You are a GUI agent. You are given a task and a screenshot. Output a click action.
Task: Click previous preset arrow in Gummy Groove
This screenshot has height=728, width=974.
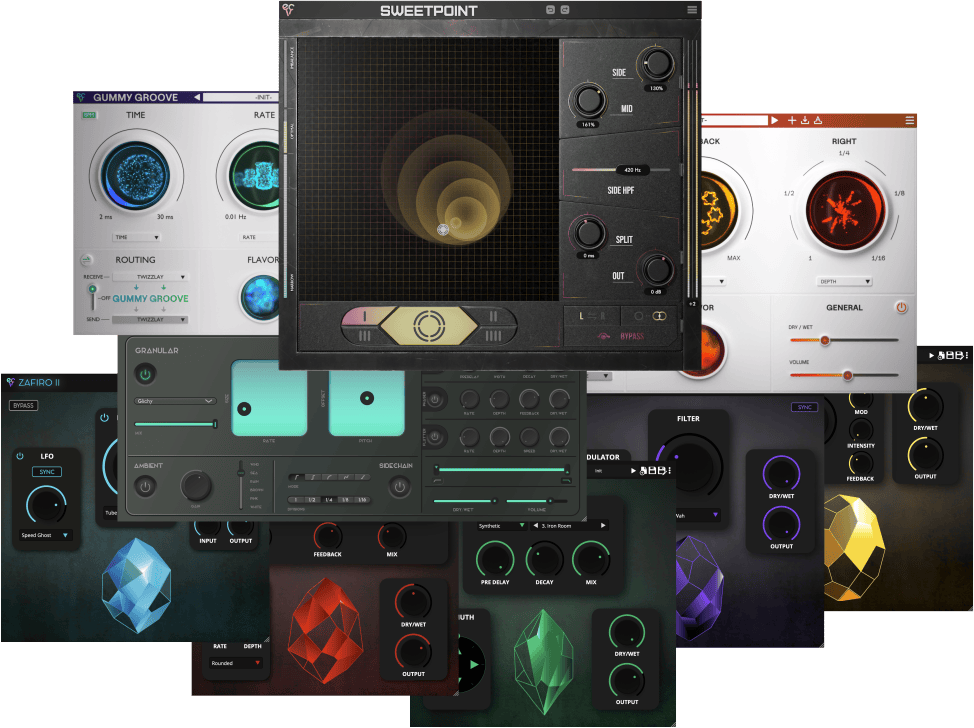[x=196, y=97]
